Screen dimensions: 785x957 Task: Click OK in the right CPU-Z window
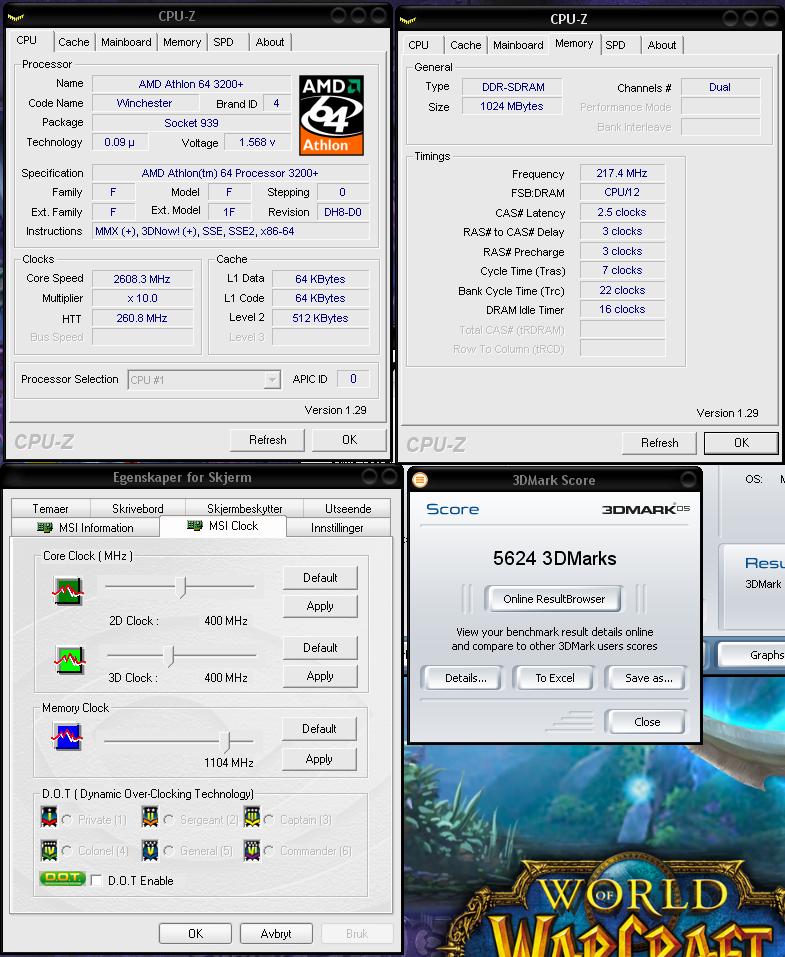pyautogui.click(x=741, y=443)
